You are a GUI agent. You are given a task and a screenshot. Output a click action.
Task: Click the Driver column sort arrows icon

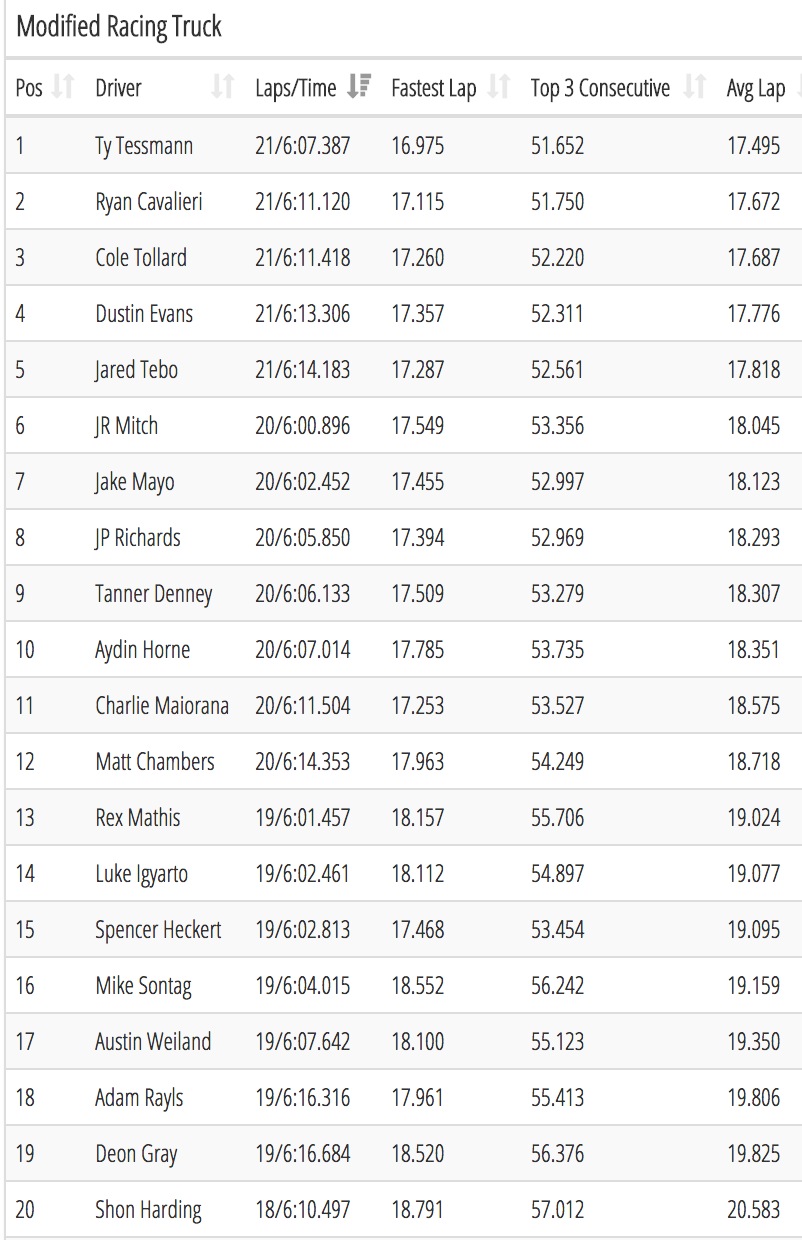pyautogui.click(x=222, y=88)
